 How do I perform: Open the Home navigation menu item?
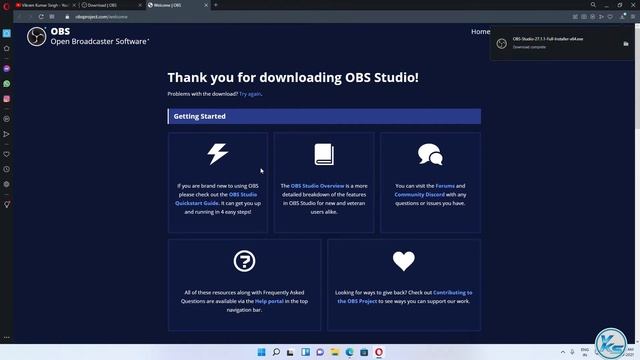tap(480, 31)
